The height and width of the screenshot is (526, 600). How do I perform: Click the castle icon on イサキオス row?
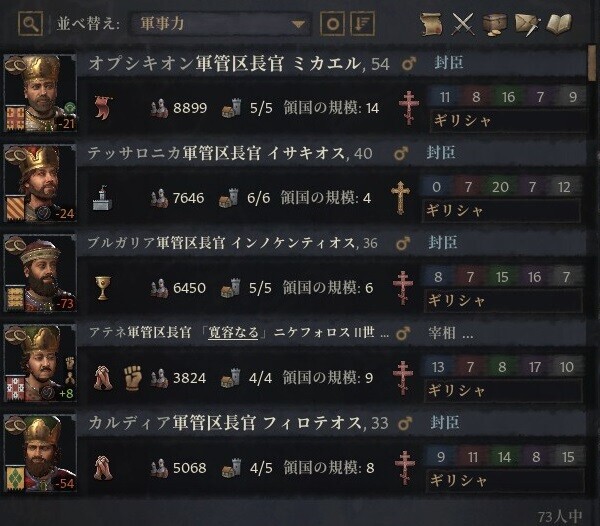103,198
